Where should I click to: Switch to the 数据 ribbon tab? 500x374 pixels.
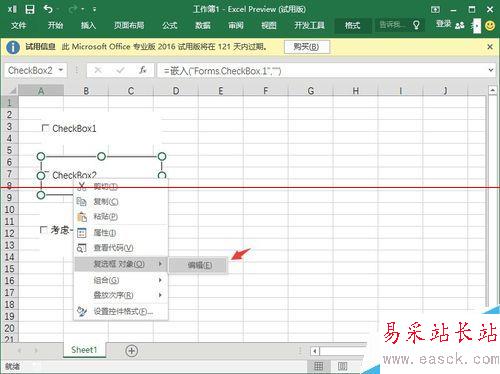click(203, 25)
